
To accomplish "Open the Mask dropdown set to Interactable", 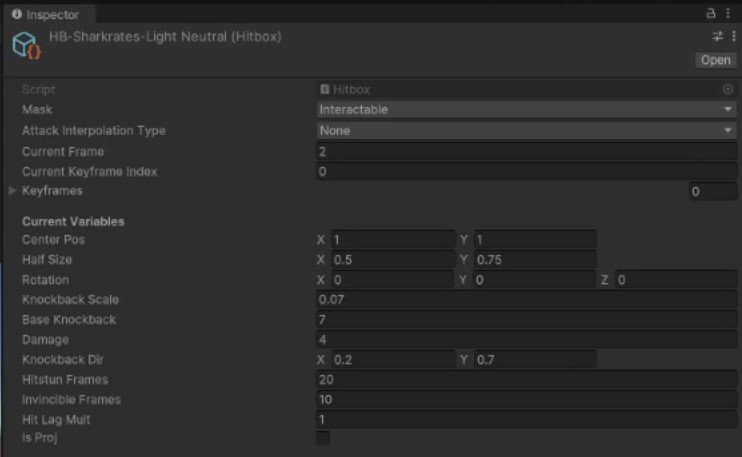I will click(x=526, y=110).
